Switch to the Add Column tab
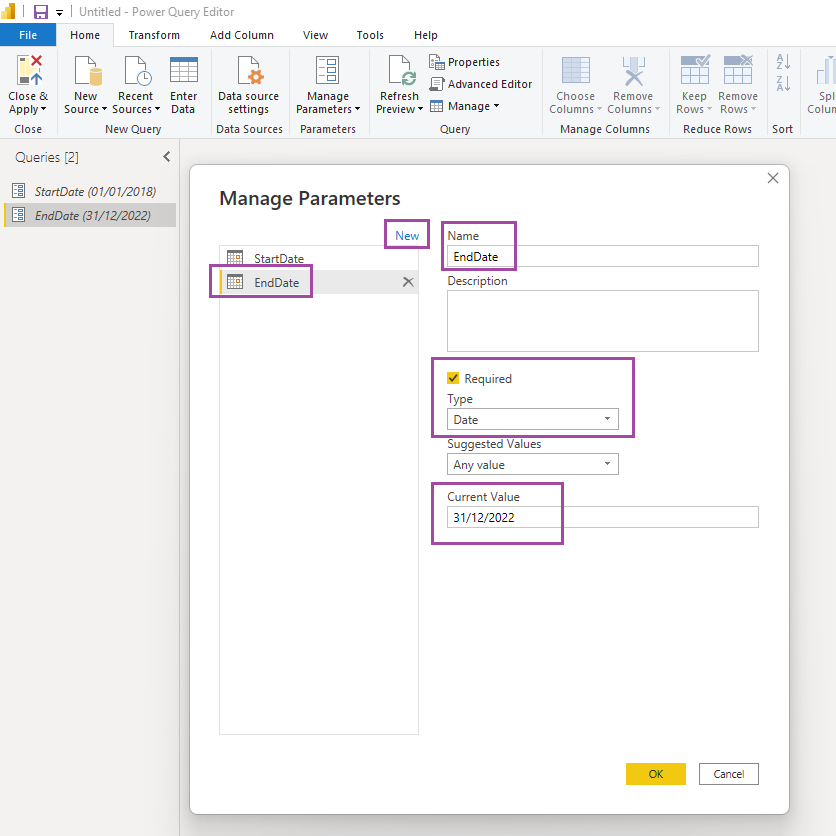Viewport: 836px width, 836px height. pyautogui.click(x=242, y=35)
